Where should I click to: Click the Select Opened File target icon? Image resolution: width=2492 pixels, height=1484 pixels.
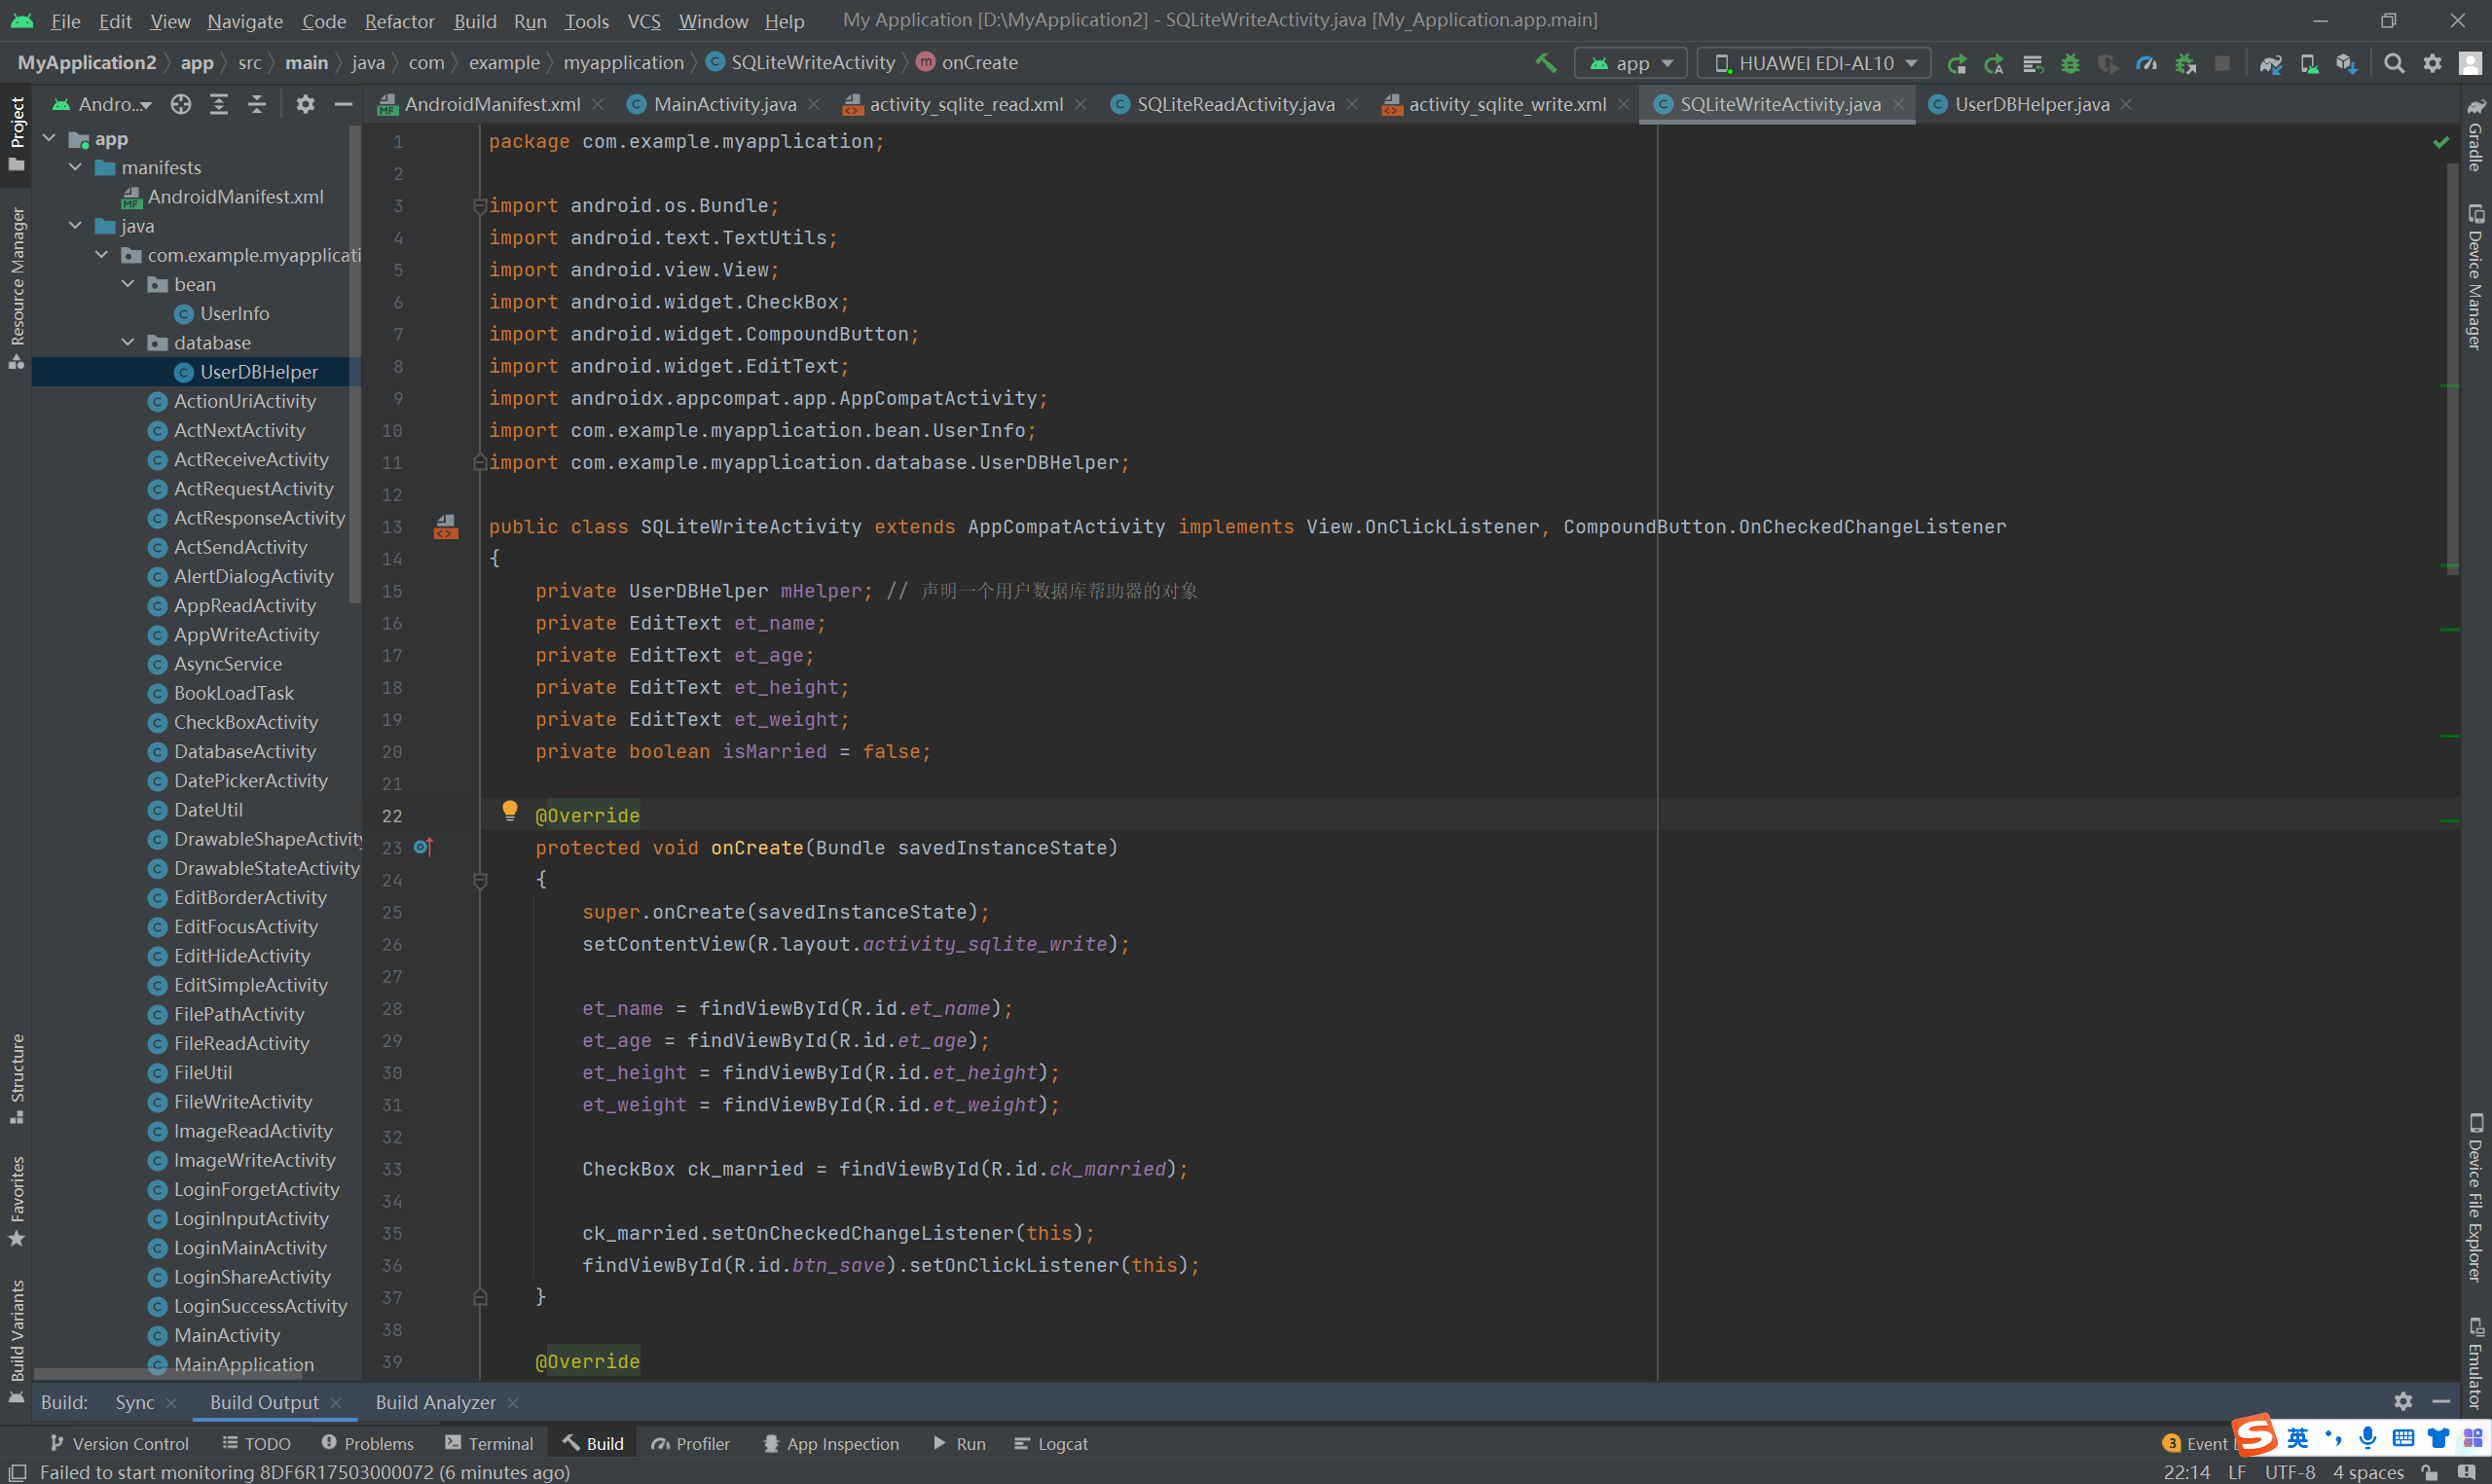(181, 104)
